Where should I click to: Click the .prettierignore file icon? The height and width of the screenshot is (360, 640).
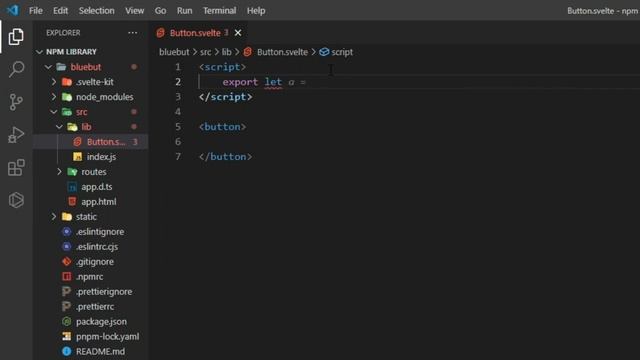(67, 291)
